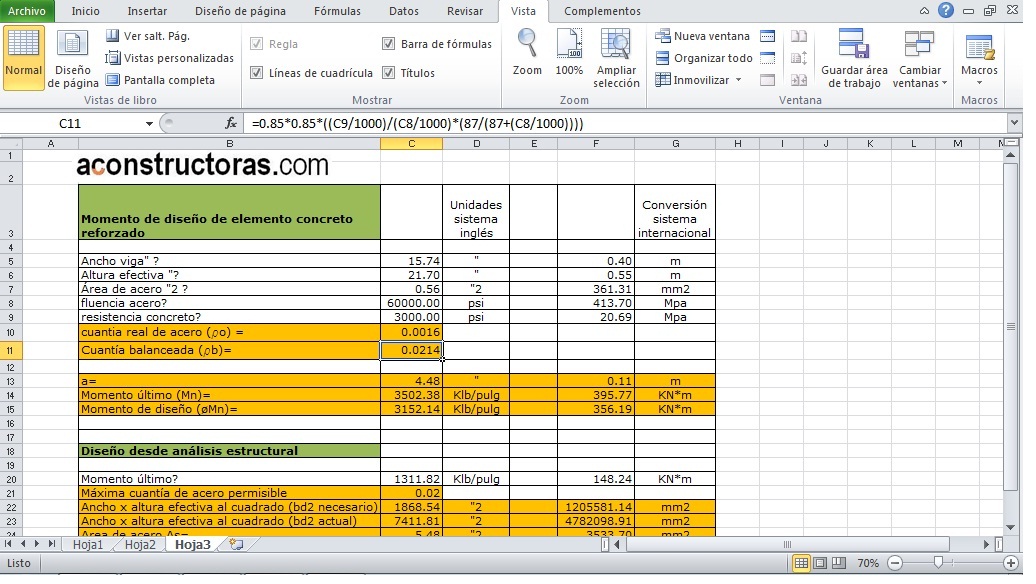1036x584 pixels.
Task: Toggle Barra de fórmulas checkbox
Action: point(388,44)
